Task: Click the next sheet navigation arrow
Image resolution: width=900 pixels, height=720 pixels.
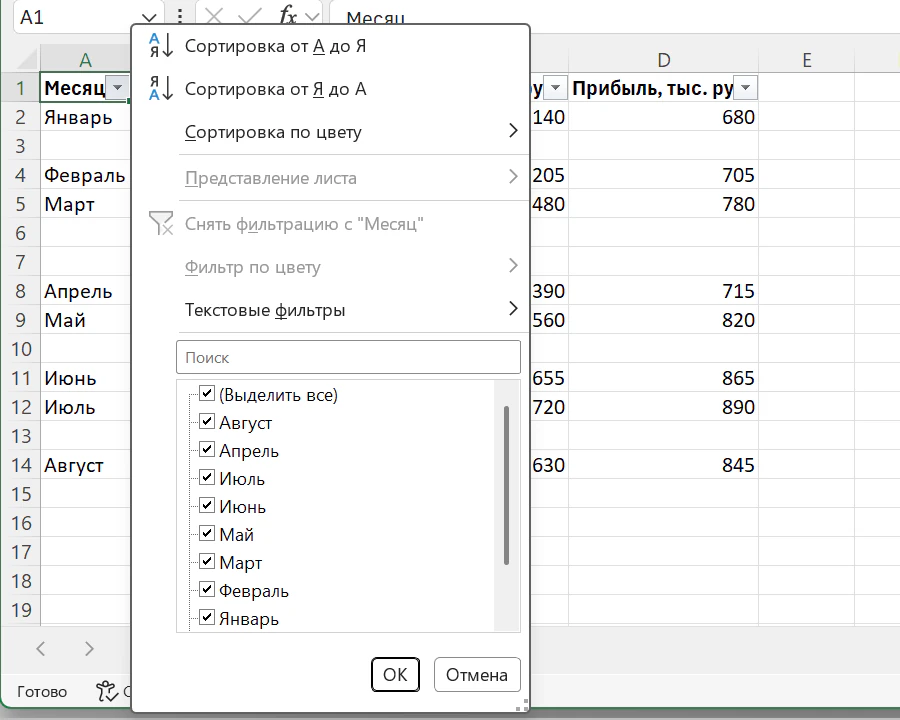Action: (89, 649)
